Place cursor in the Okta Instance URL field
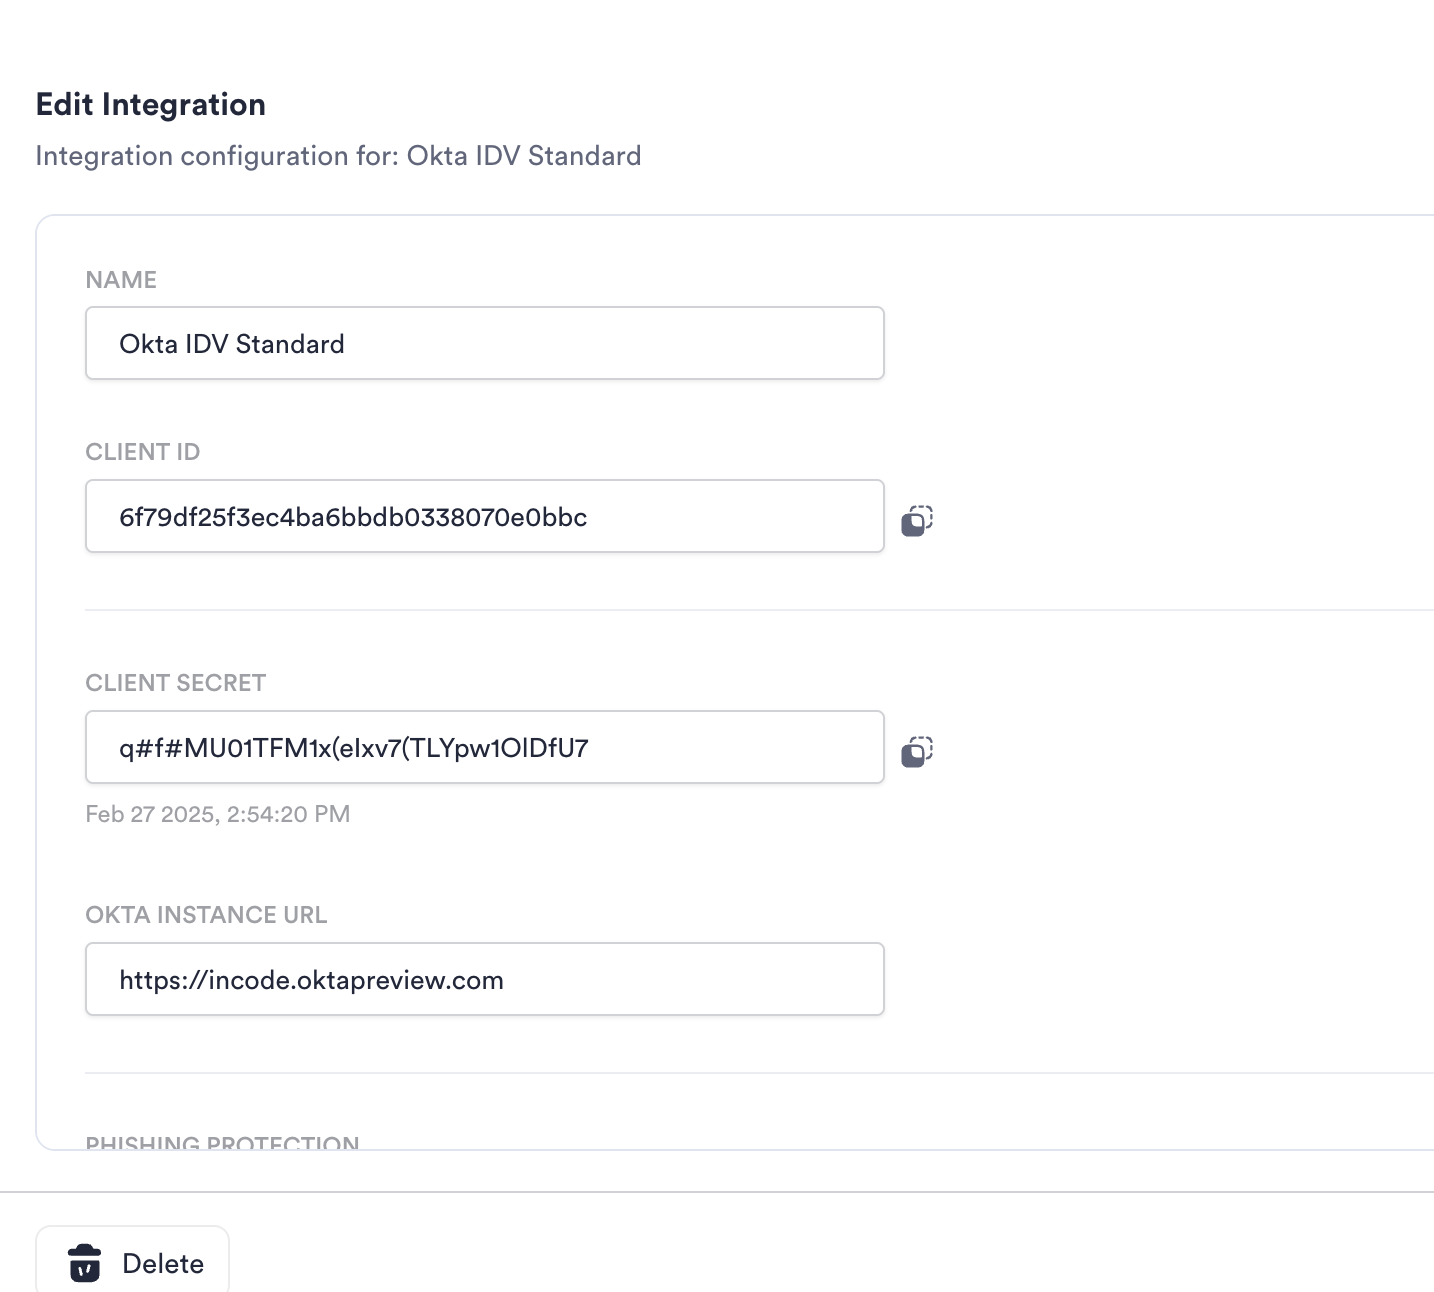This screenshot has height=1292, width=1434. (x=485, y=979)
